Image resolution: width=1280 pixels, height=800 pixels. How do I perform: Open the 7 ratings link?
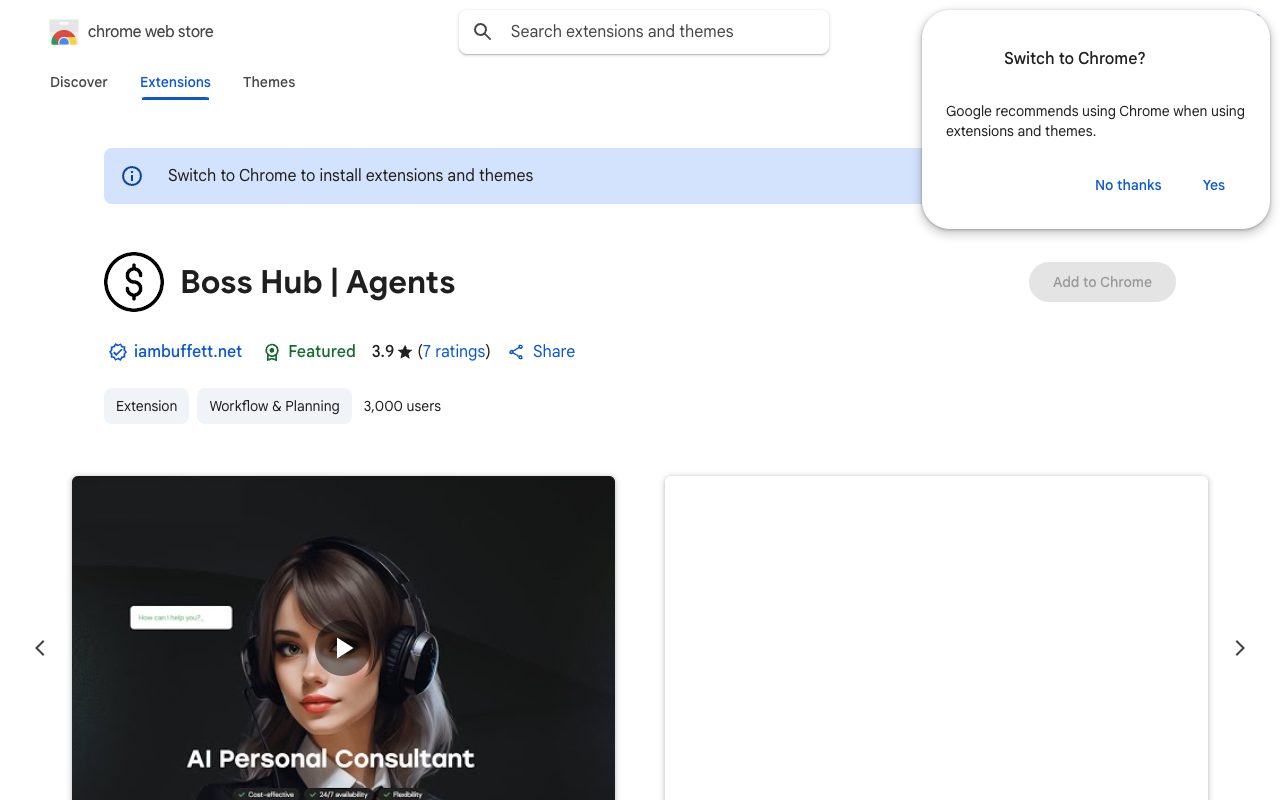pos(454,351)
